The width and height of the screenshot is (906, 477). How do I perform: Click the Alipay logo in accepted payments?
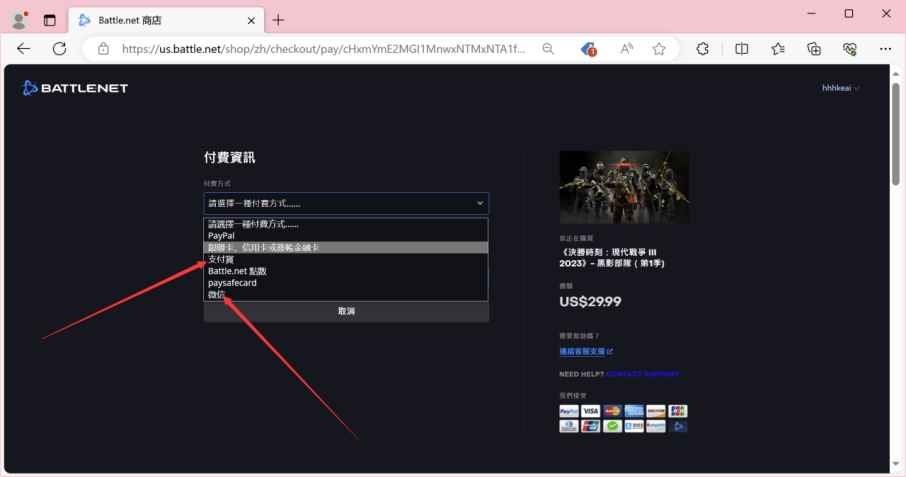[x=634, y=426]
